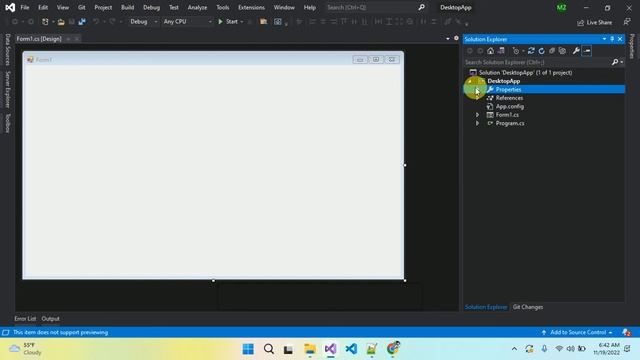This screenshot has height=360, width=640.
Task: Click the Undo arrow in toolbar
Action: [96, 22]
